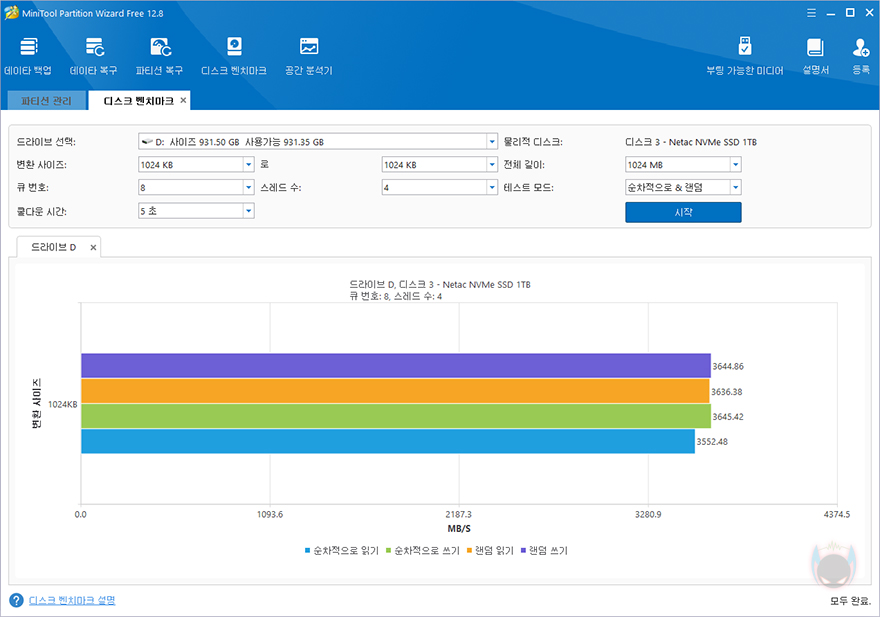880x617 pixels.
Task: Click the 변환 사이즈 vertical axis title
Action: click(36, 404)
